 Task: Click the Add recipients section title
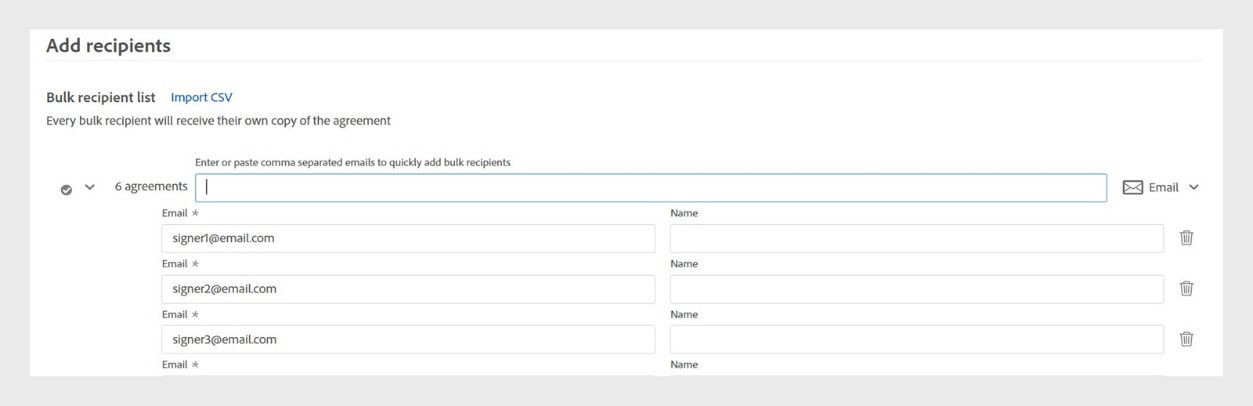point(108,46)
